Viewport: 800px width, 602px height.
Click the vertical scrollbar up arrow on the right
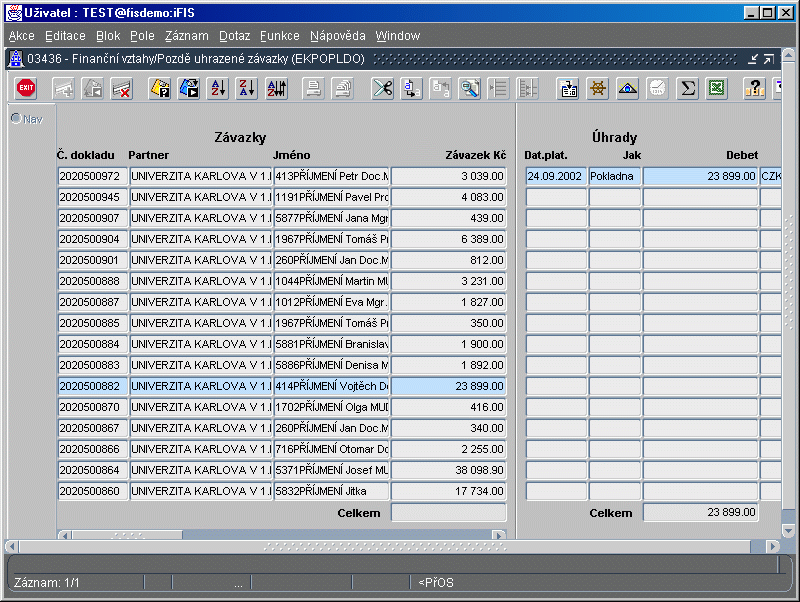pos(788,54)
